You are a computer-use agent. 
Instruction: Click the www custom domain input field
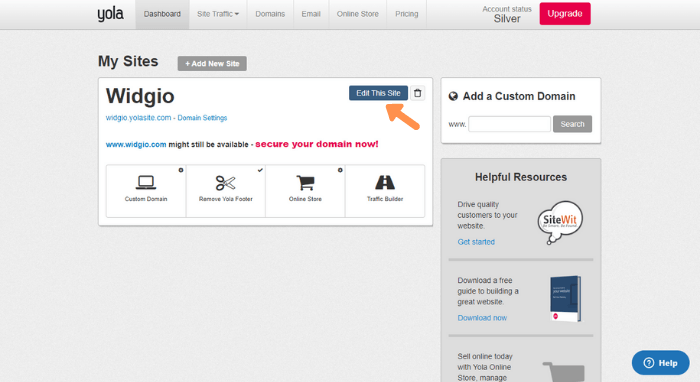(x=509, y=124)
